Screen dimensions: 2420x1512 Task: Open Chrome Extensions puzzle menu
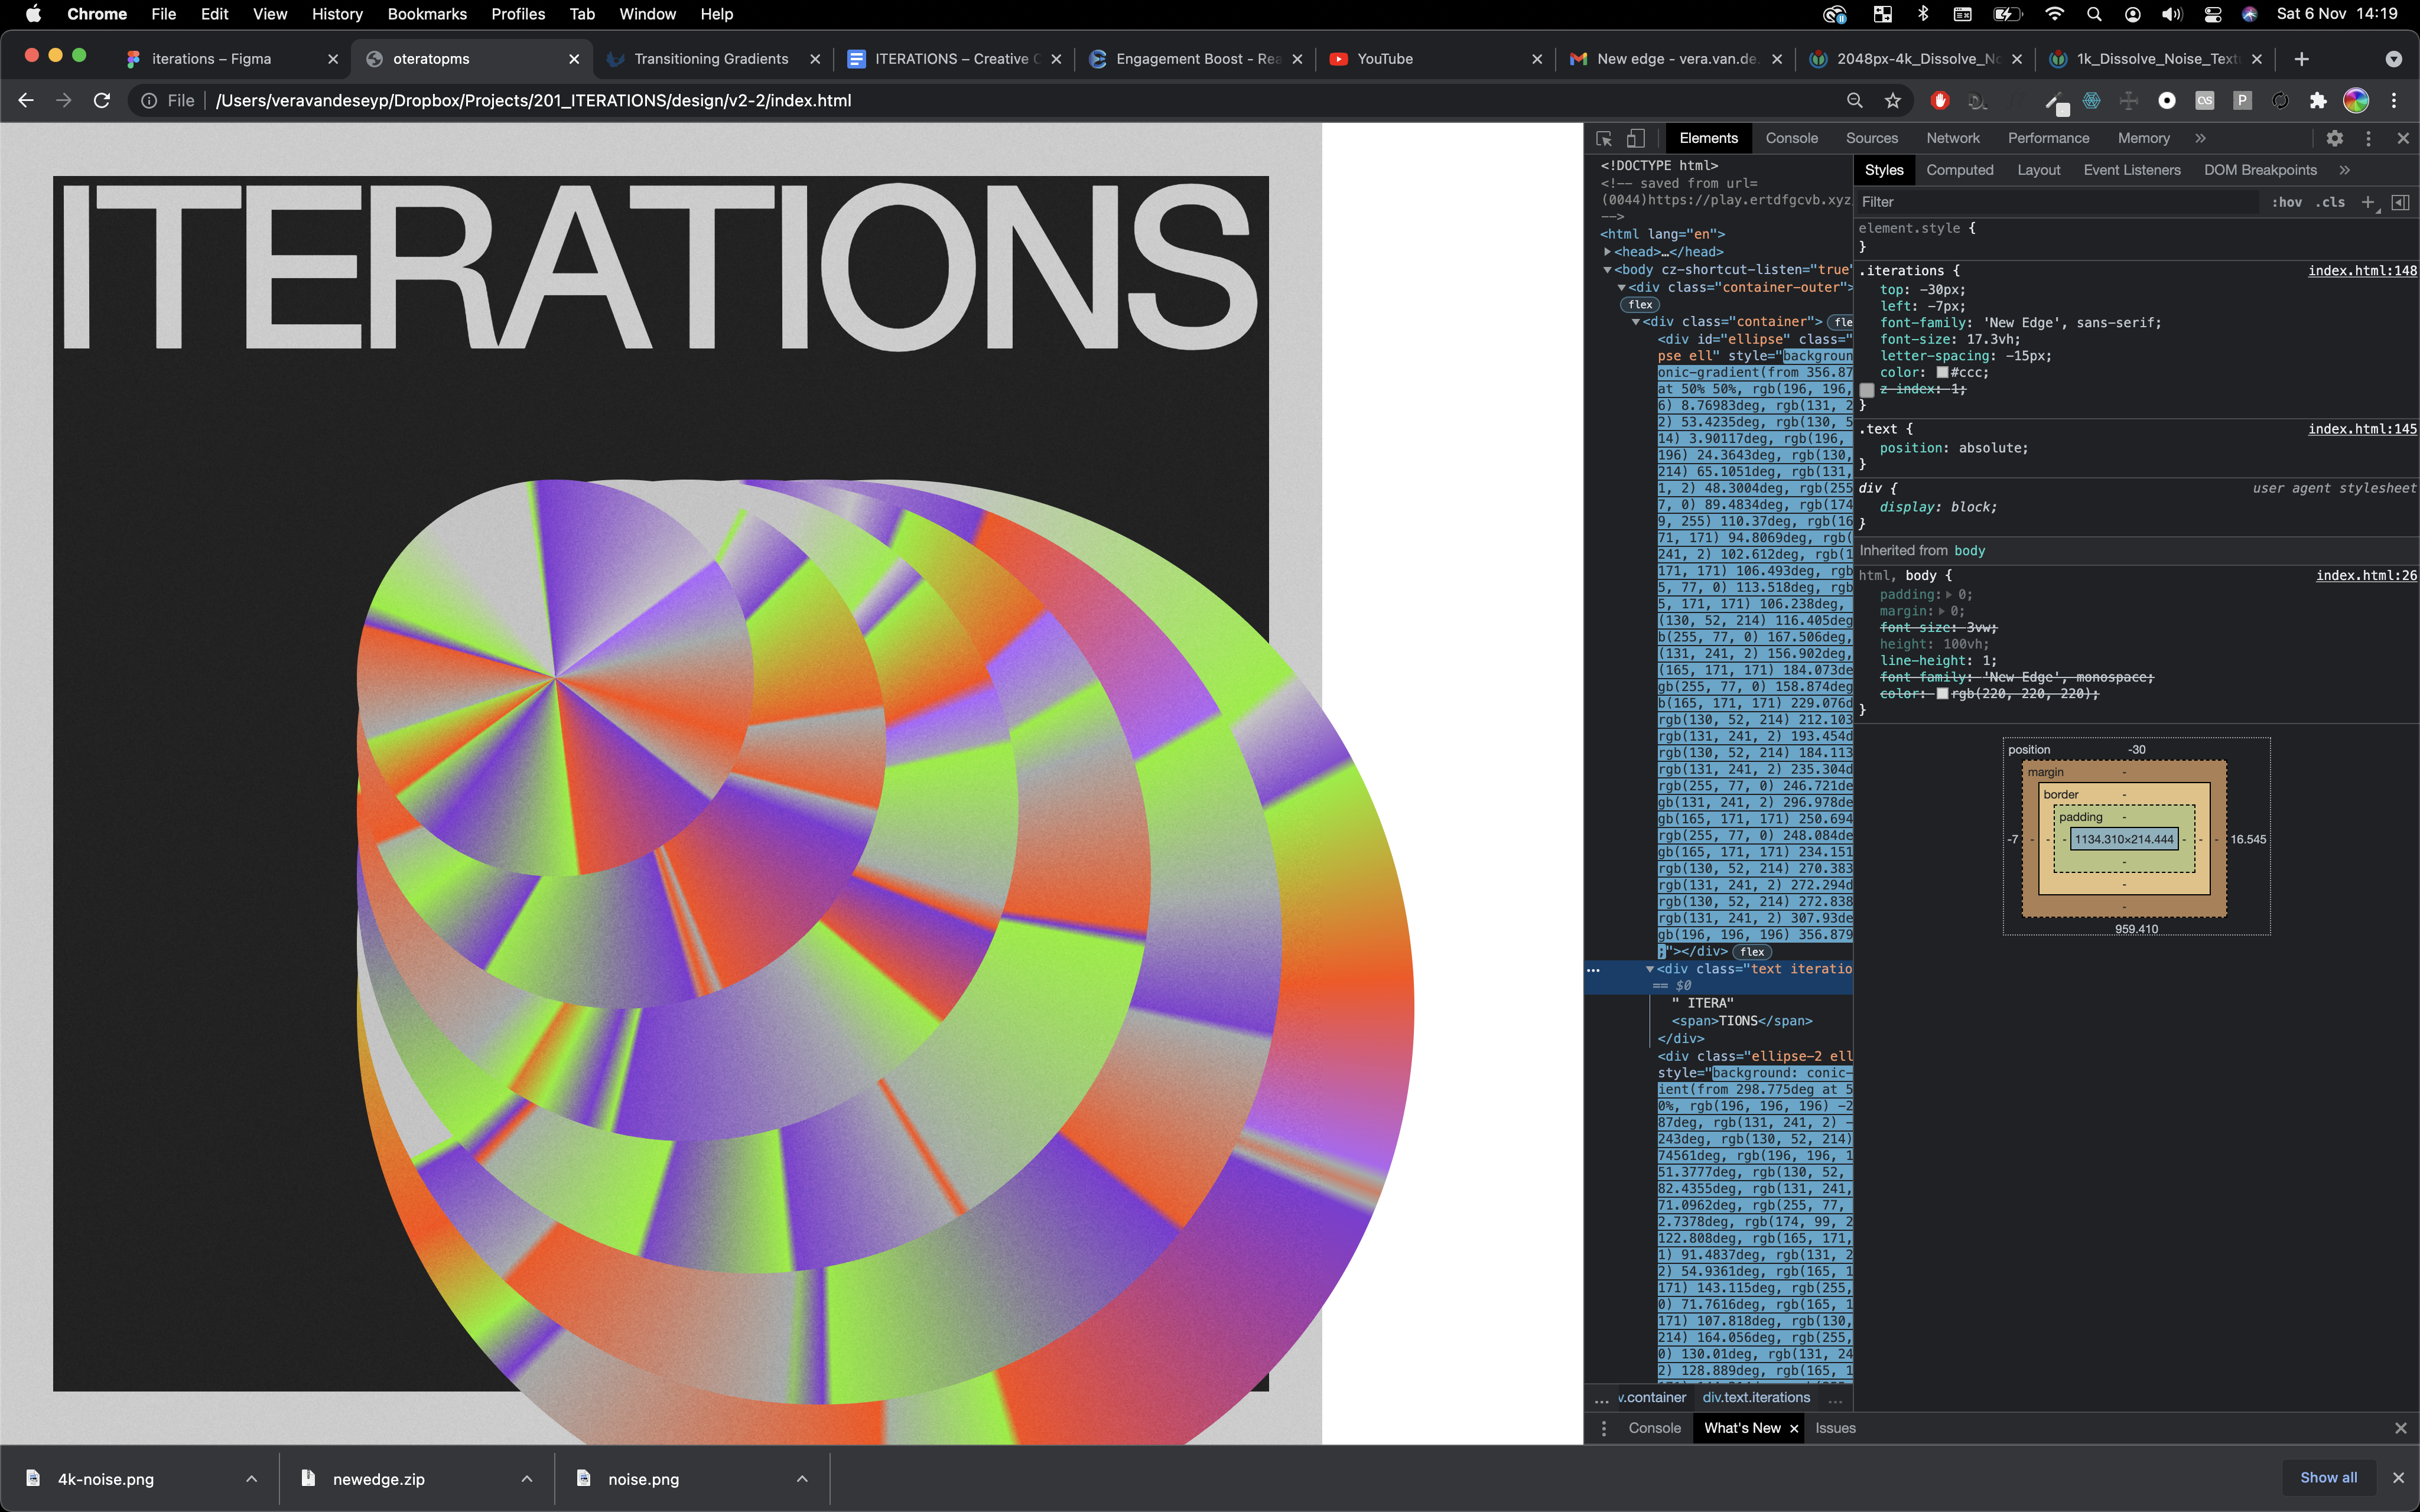tap(2317, 100)
